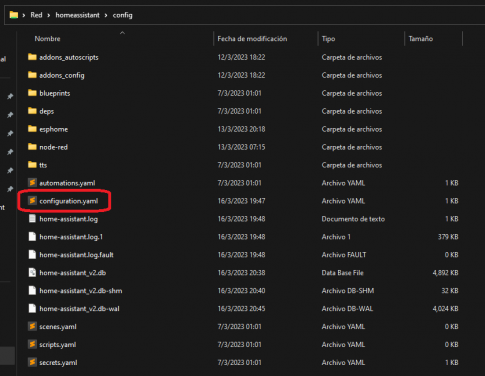Screen dimensions: 485x376
Task: Expand the chevron after Red in the address bar
Action: (48, 15)
